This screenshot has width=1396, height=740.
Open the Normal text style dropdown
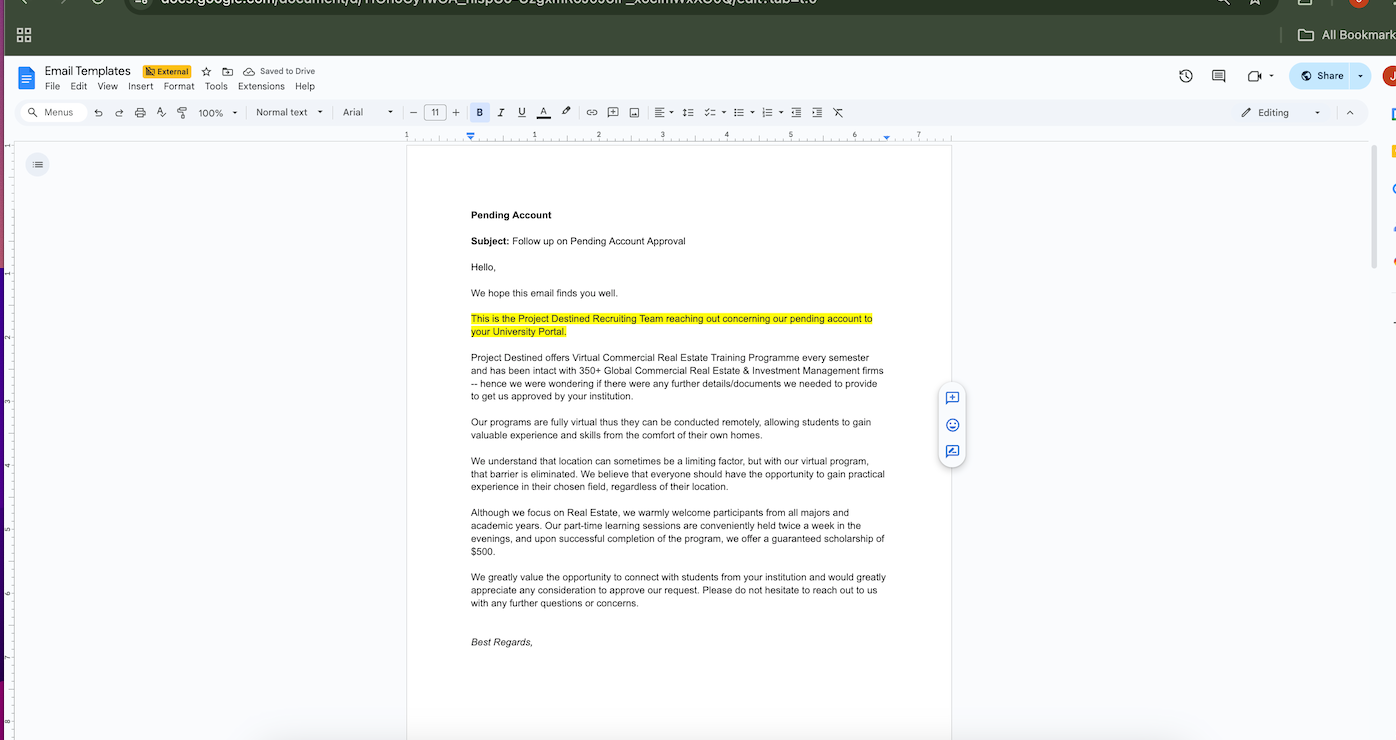(x=289, y=113)
